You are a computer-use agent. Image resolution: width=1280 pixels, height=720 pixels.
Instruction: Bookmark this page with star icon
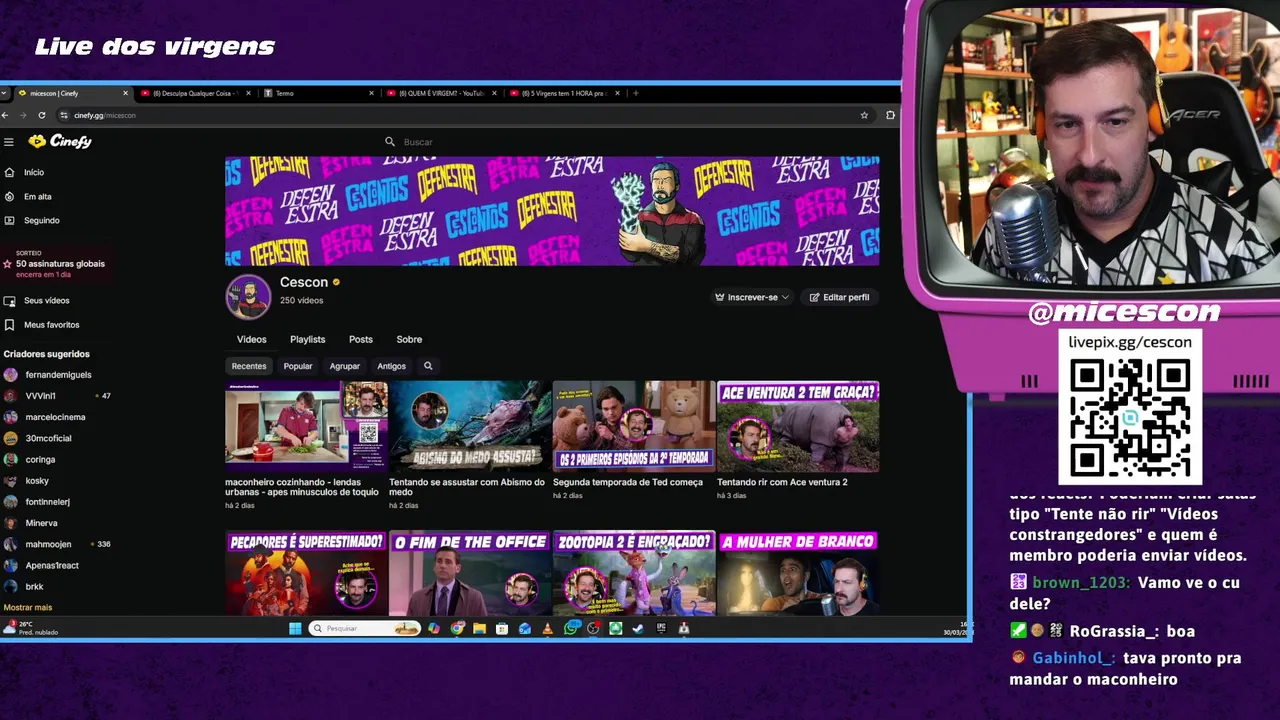click(x=864, y=115)
